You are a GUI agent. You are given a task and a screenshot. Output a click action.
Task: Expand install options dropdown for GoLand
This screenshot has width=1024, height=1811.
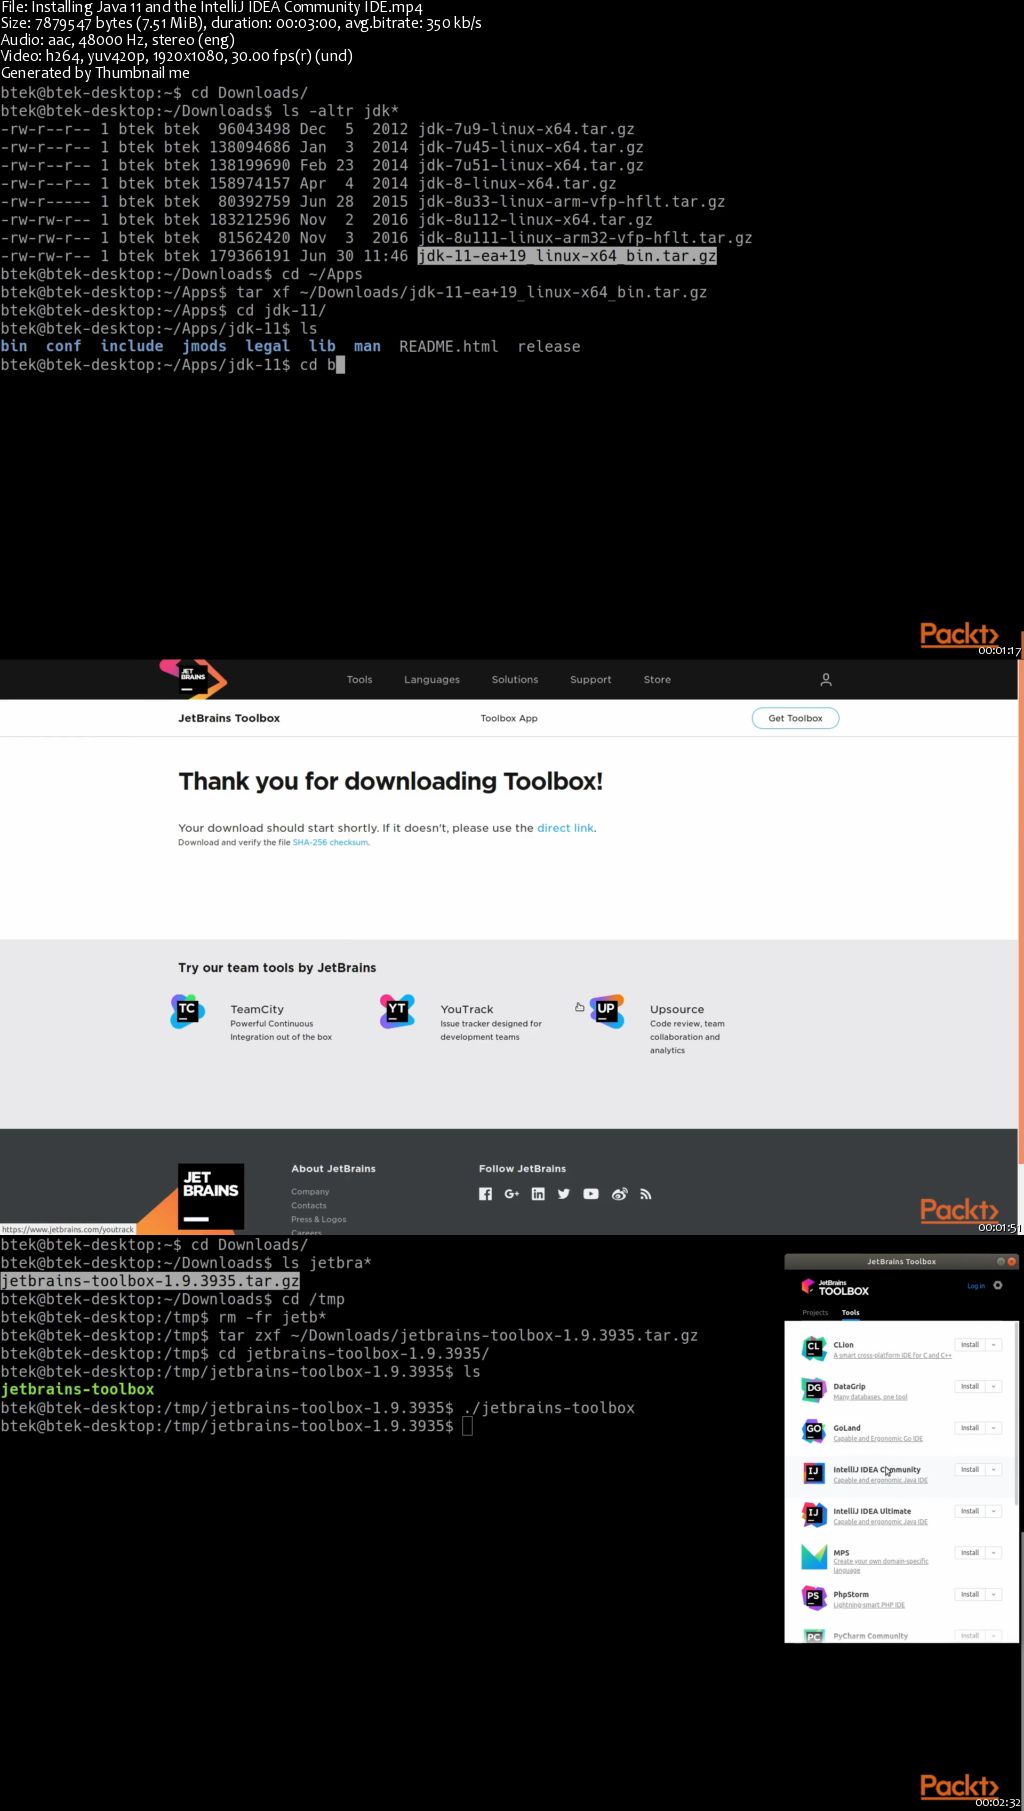993,1428
